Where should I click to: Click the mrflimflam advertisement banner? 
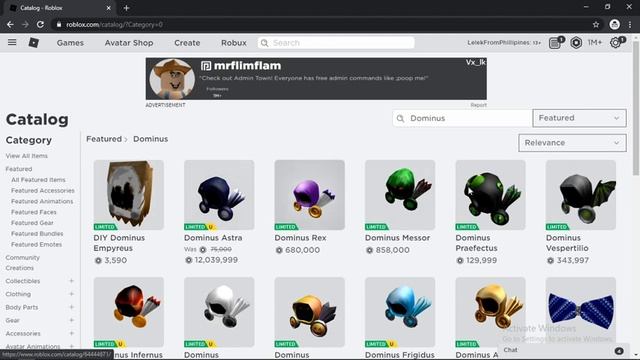tap(316, 79)
